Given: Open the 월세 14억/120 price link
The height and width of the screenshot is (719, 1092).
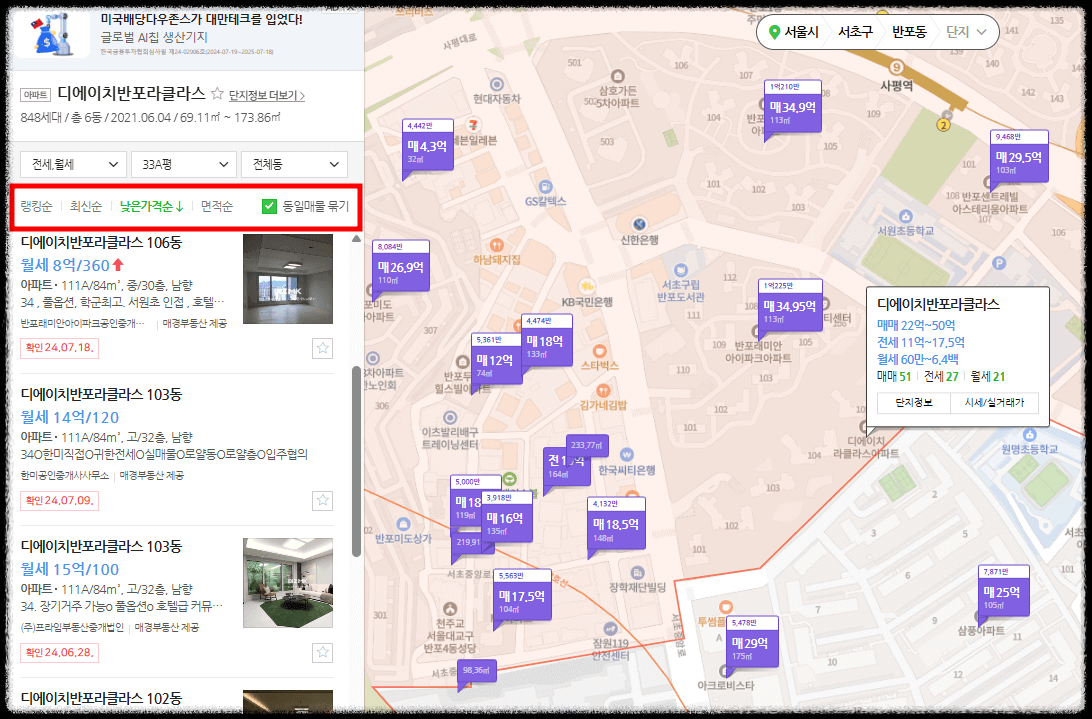Looking at the screenshot, I should 70,417.
